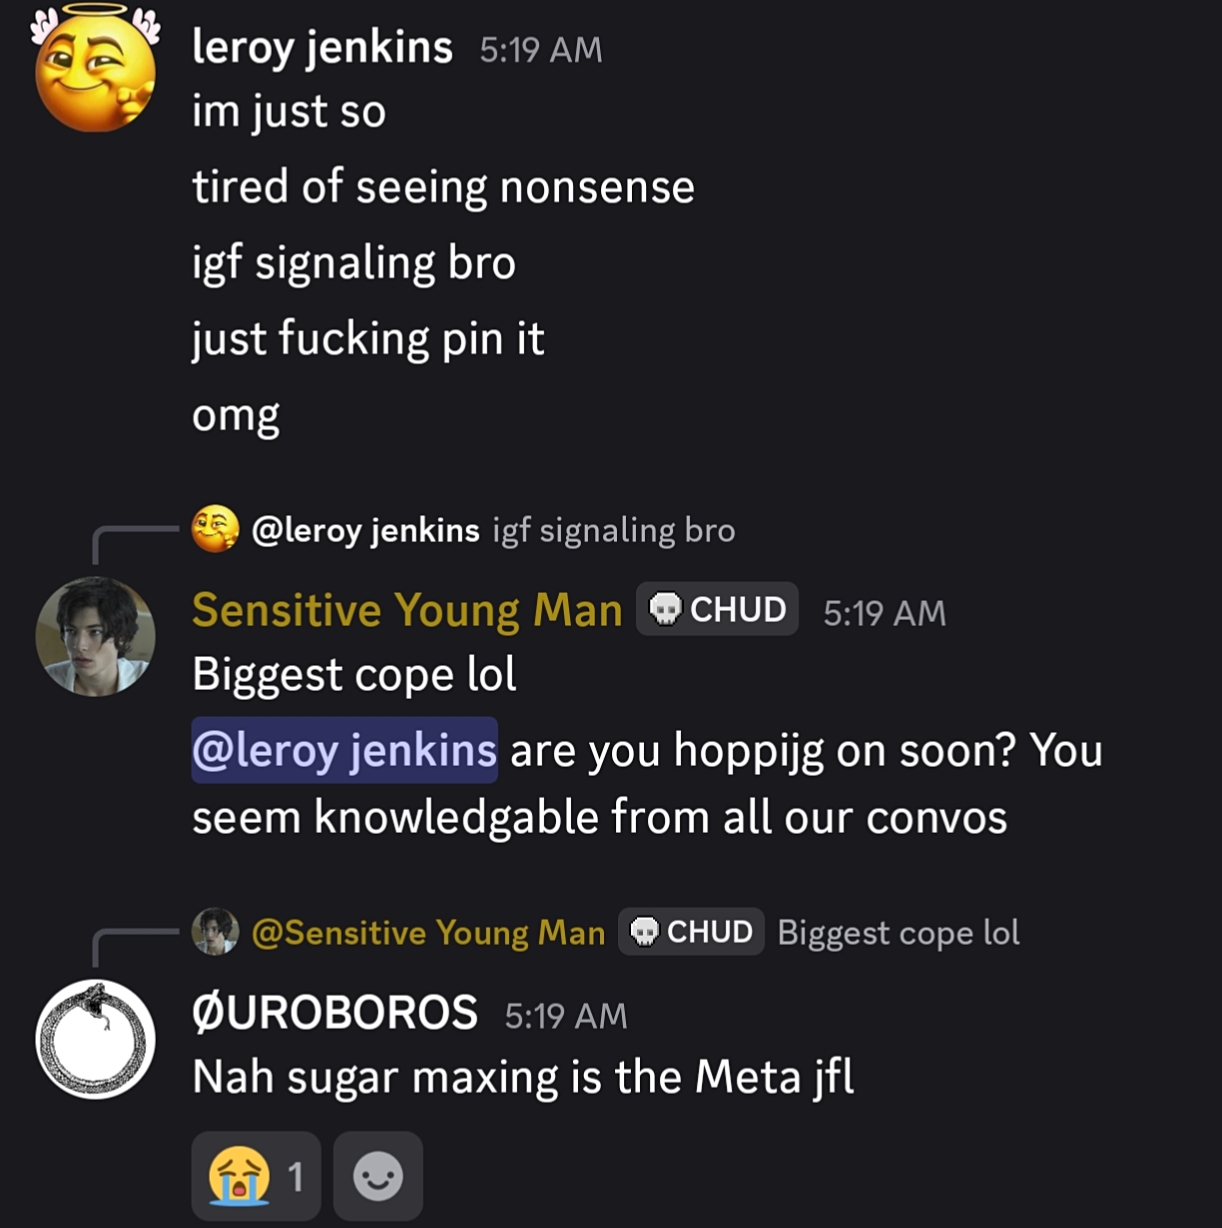The width and height of the screenshot is (1222, 1228).
Task: Jump to replied message 'igf signaling bro'
Action: pyautogui.click(x=614, y=530)
